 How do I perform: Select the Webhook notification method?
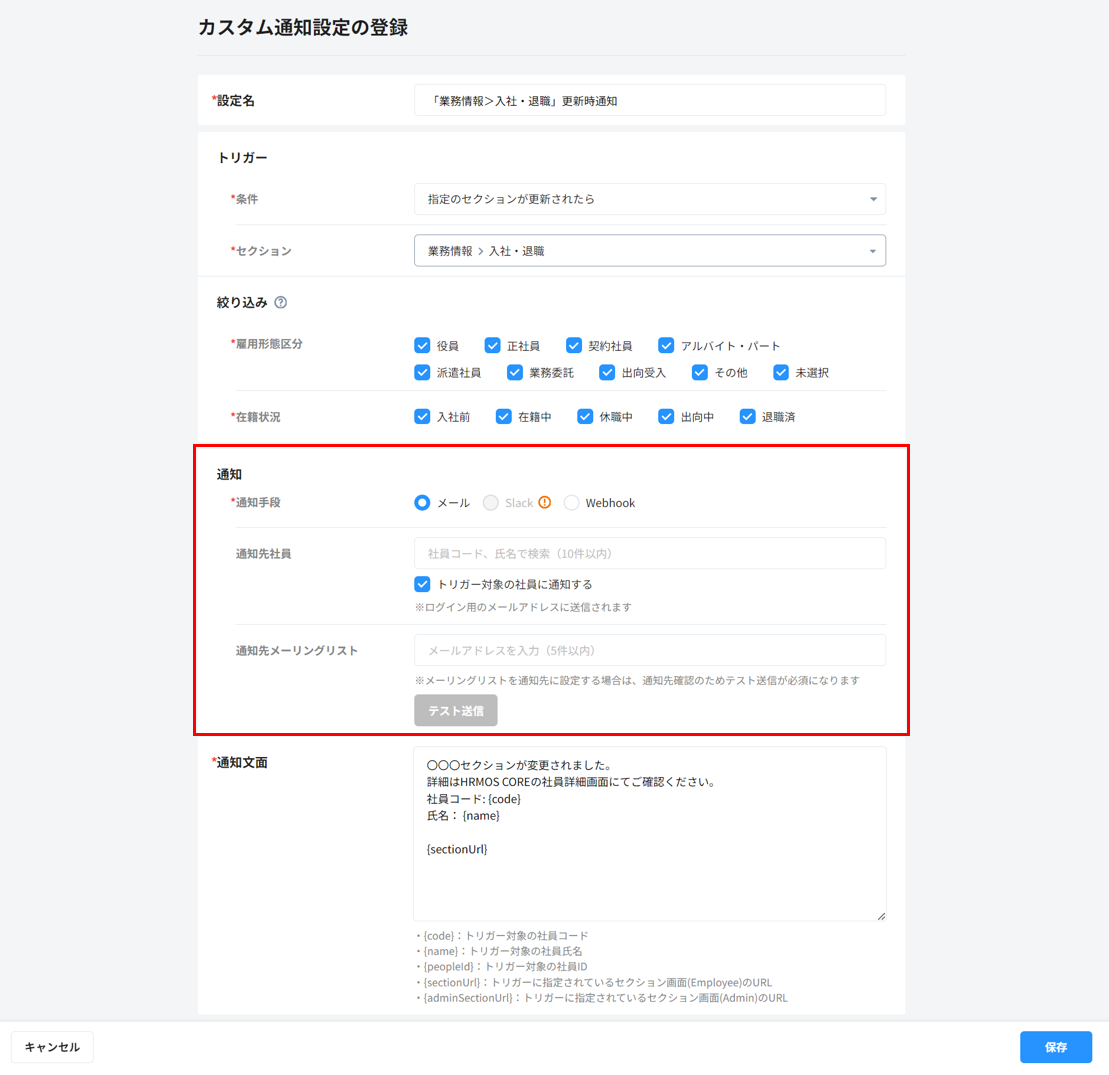[x=572, y=503]
